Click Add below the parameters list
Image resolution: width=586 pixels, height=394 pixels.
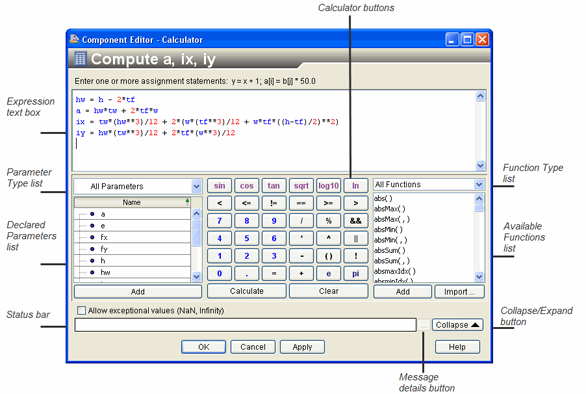click(138, 292)
